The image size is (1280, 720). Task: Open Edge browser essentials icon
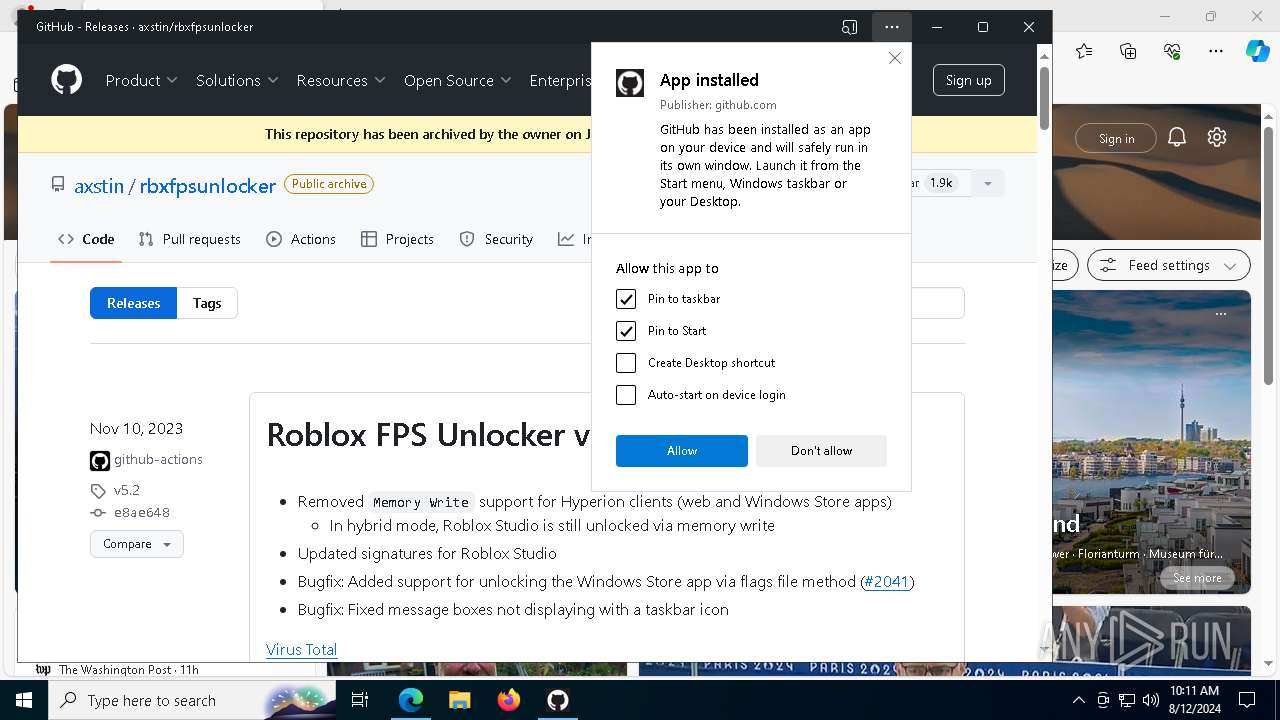(x=1172, y=51)
